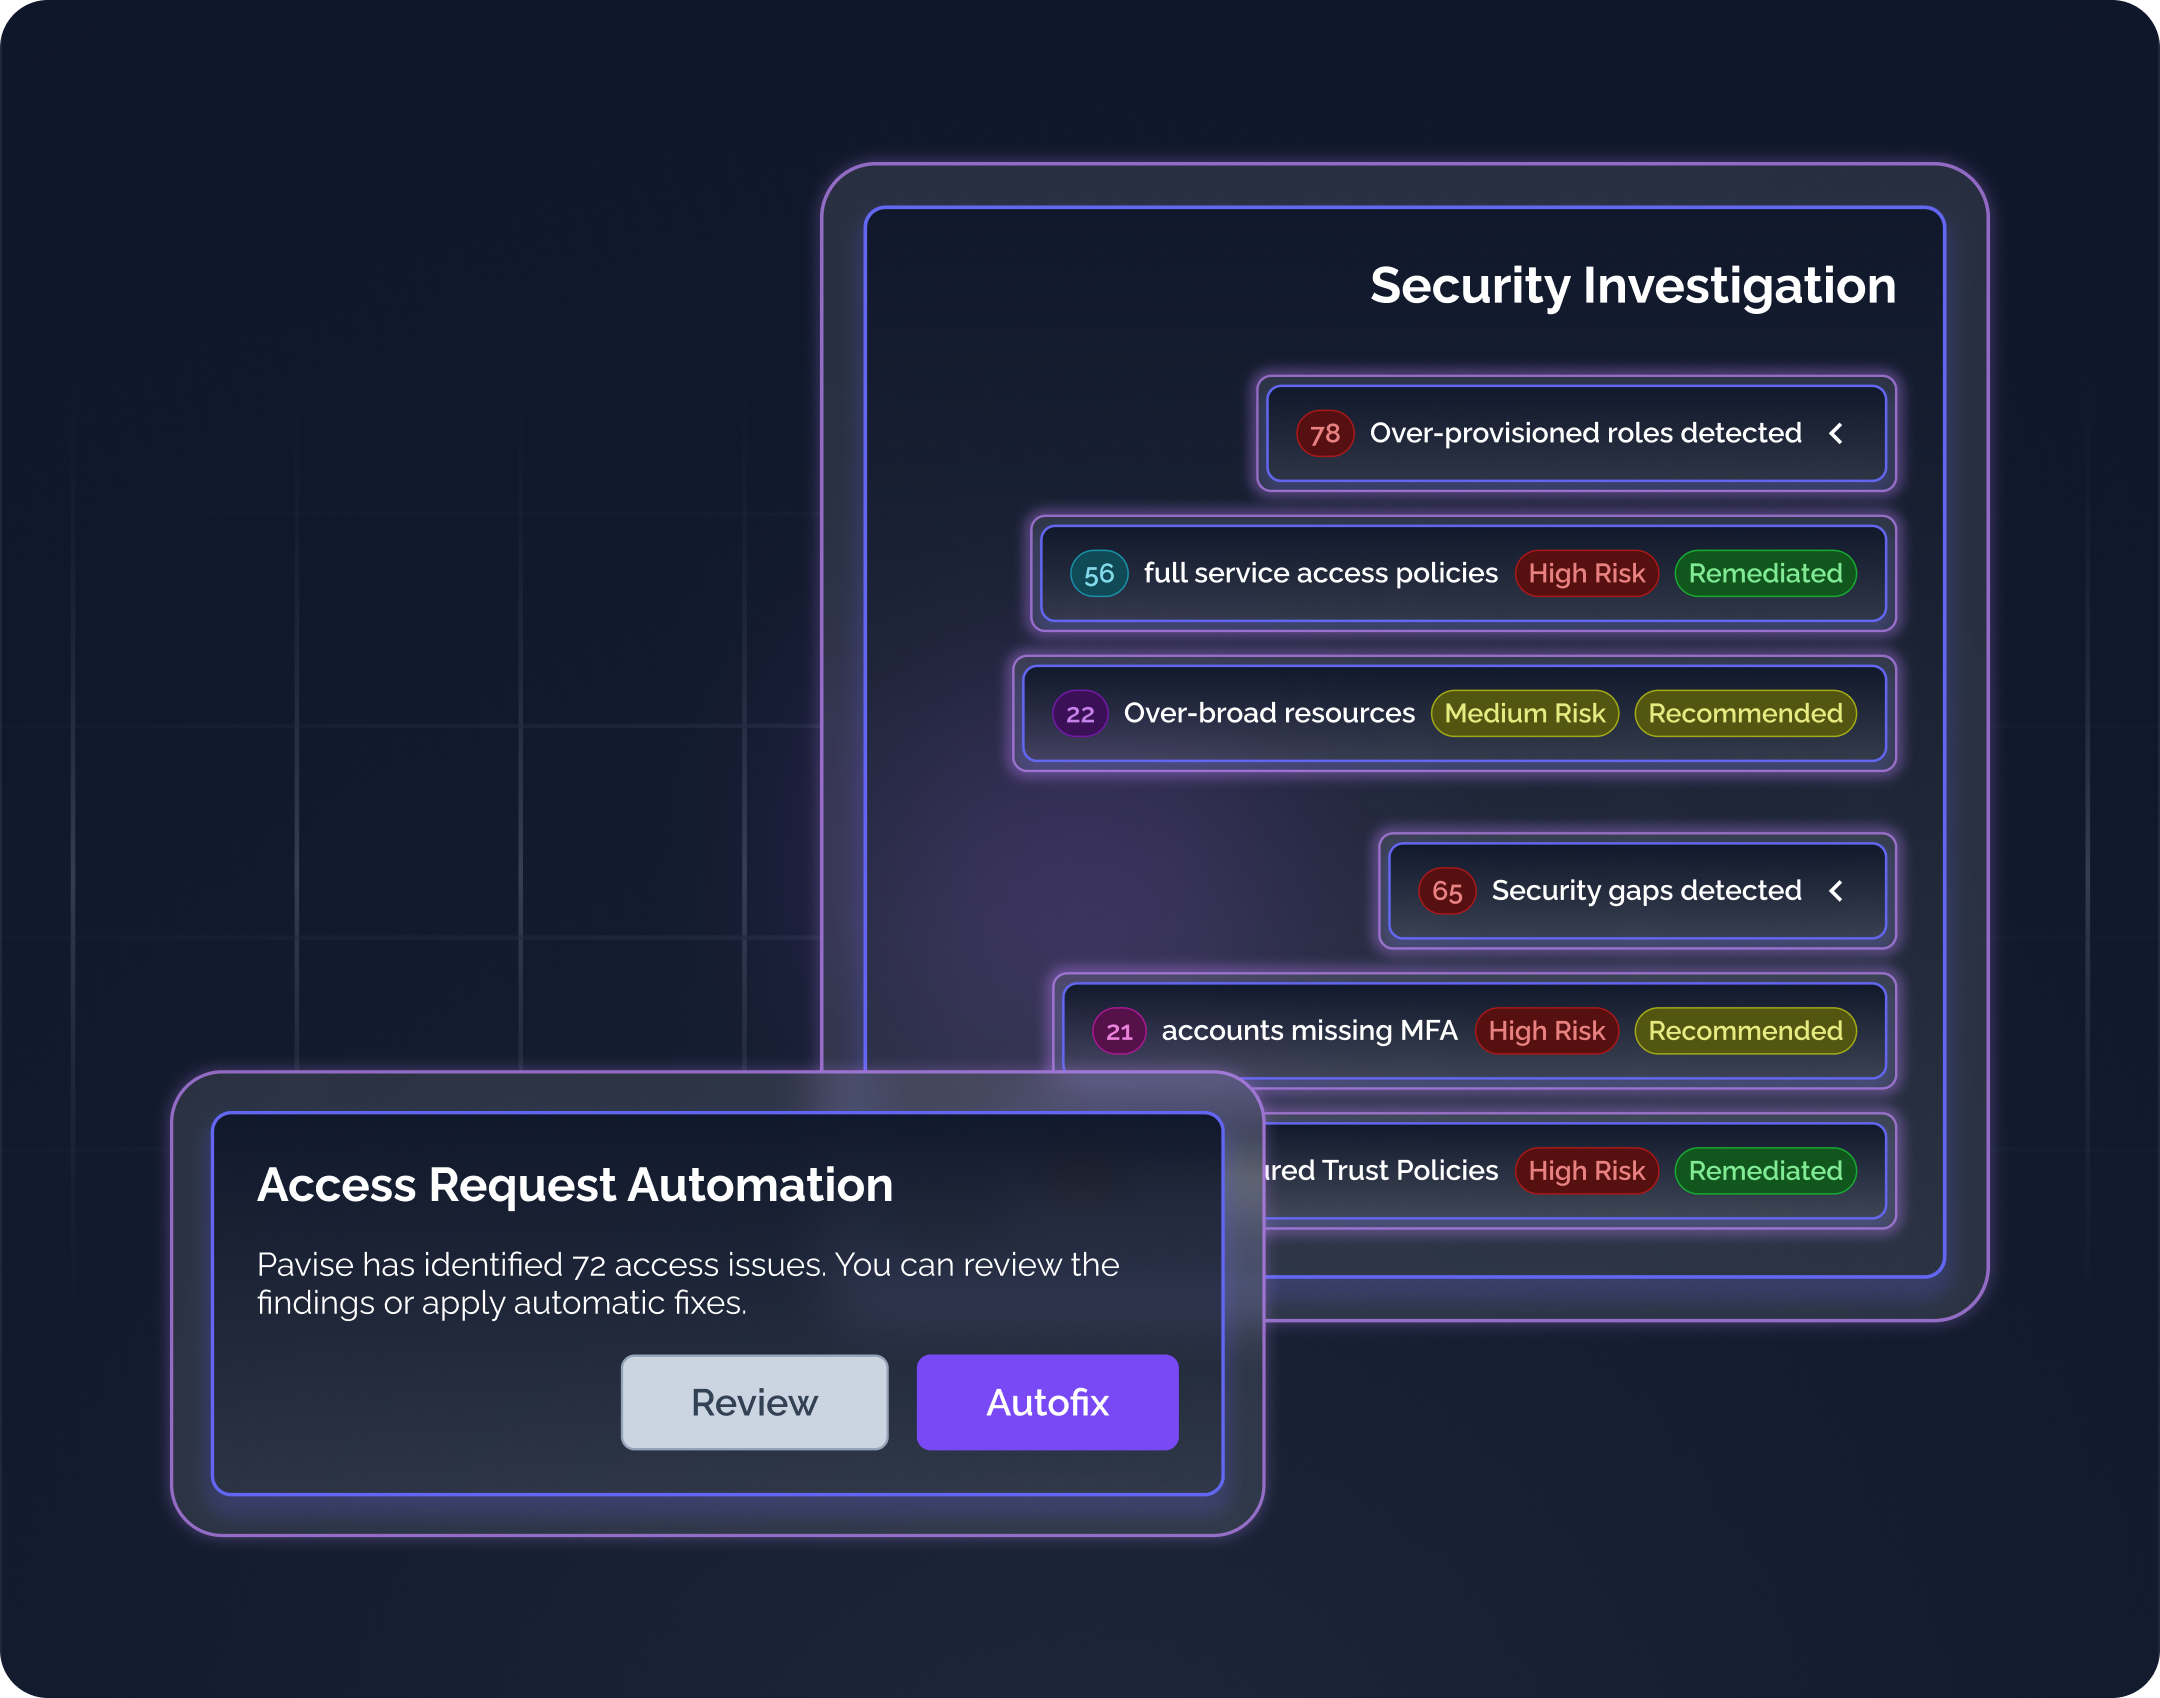The height and width of the screenshot is (1698, 2160).
Task: Open the full service access policies text
Action: (x=1320, y=573)
